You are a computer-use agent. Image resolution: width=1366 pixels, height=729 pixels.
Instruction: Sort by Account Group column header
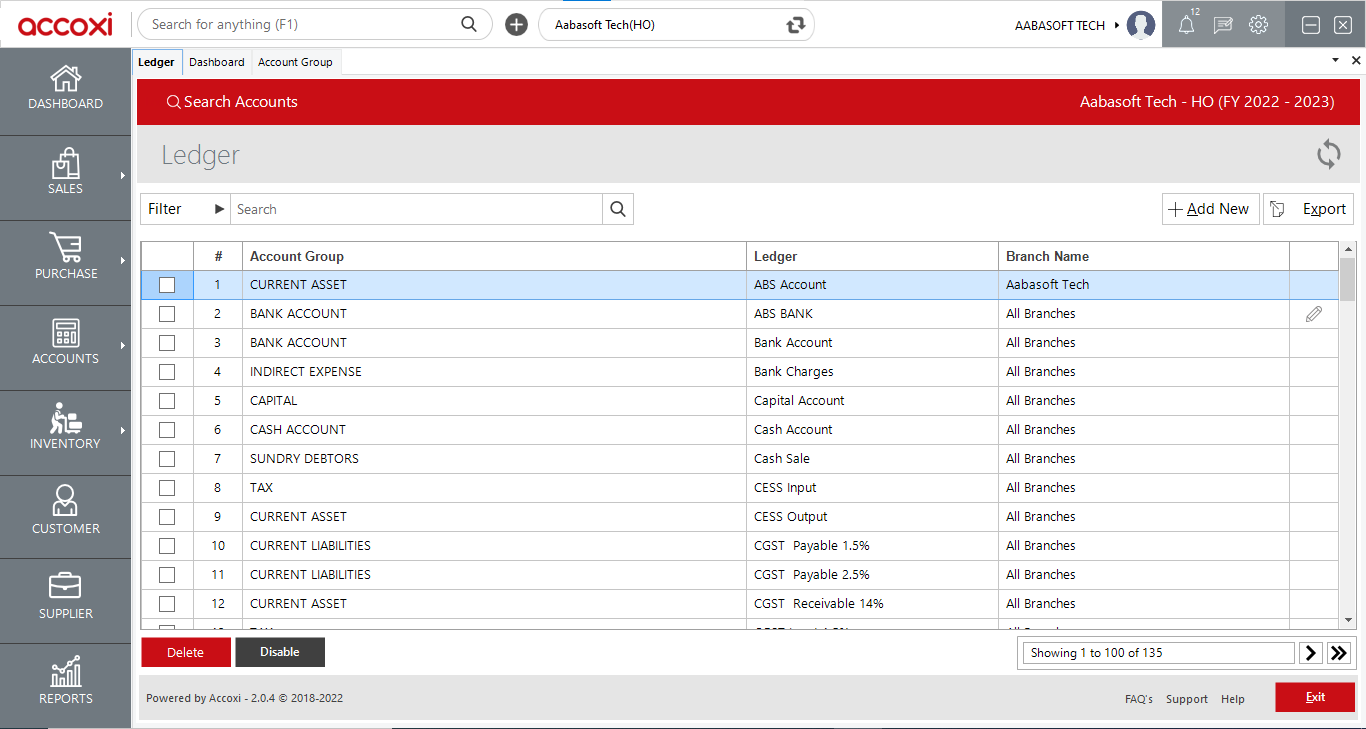pyautogui.click(x=494, y=256)
